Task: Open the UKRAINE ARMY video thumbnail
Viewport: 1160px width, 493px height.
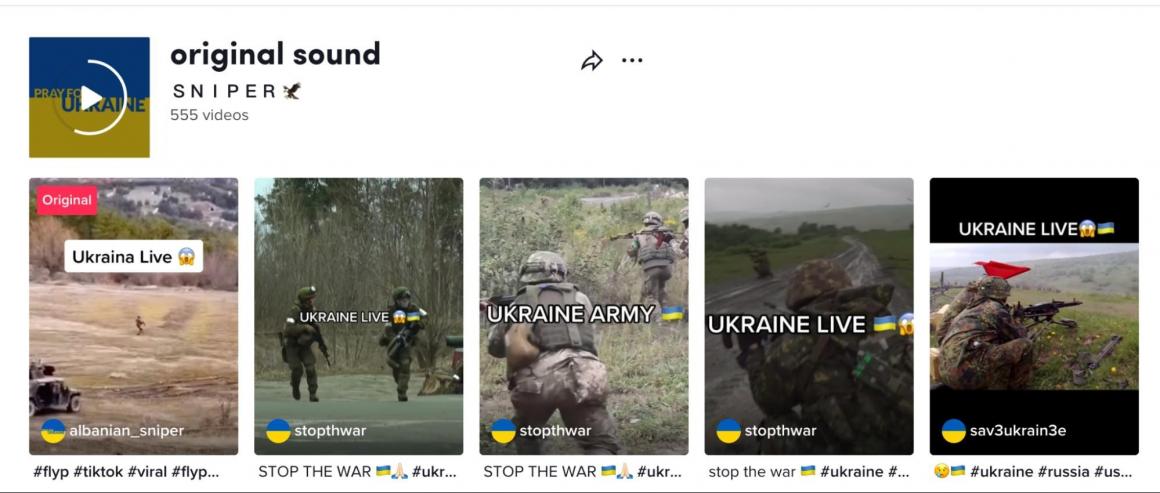Action: tap(584, 316)
